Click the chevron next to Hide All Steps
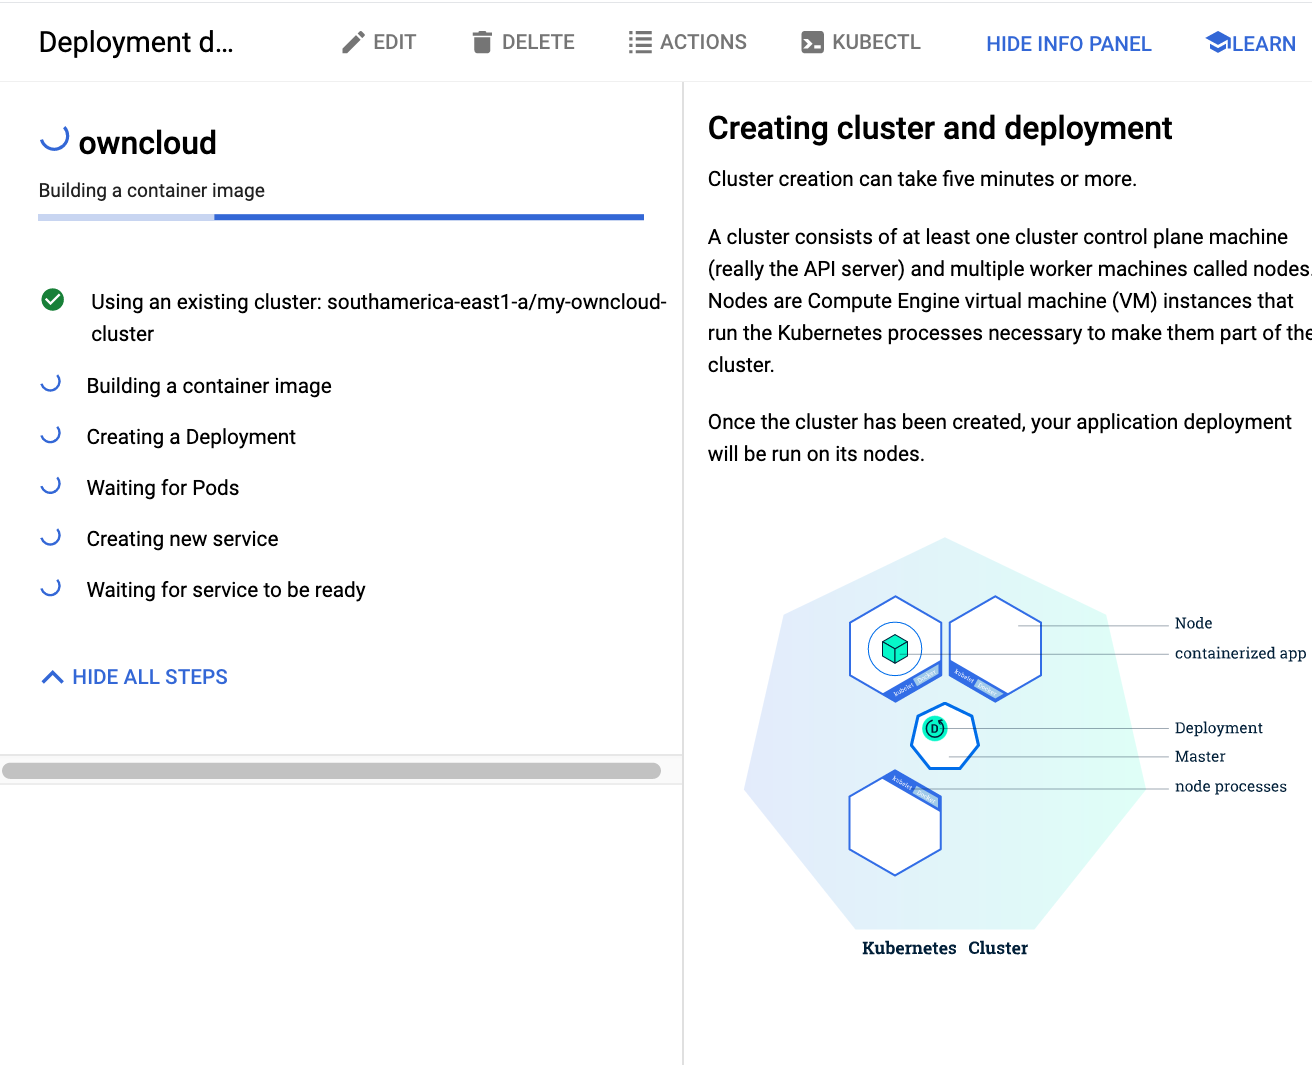The height and width of the screenshot is (1065, 1312). pyautogui.click(x=53, y=677)
